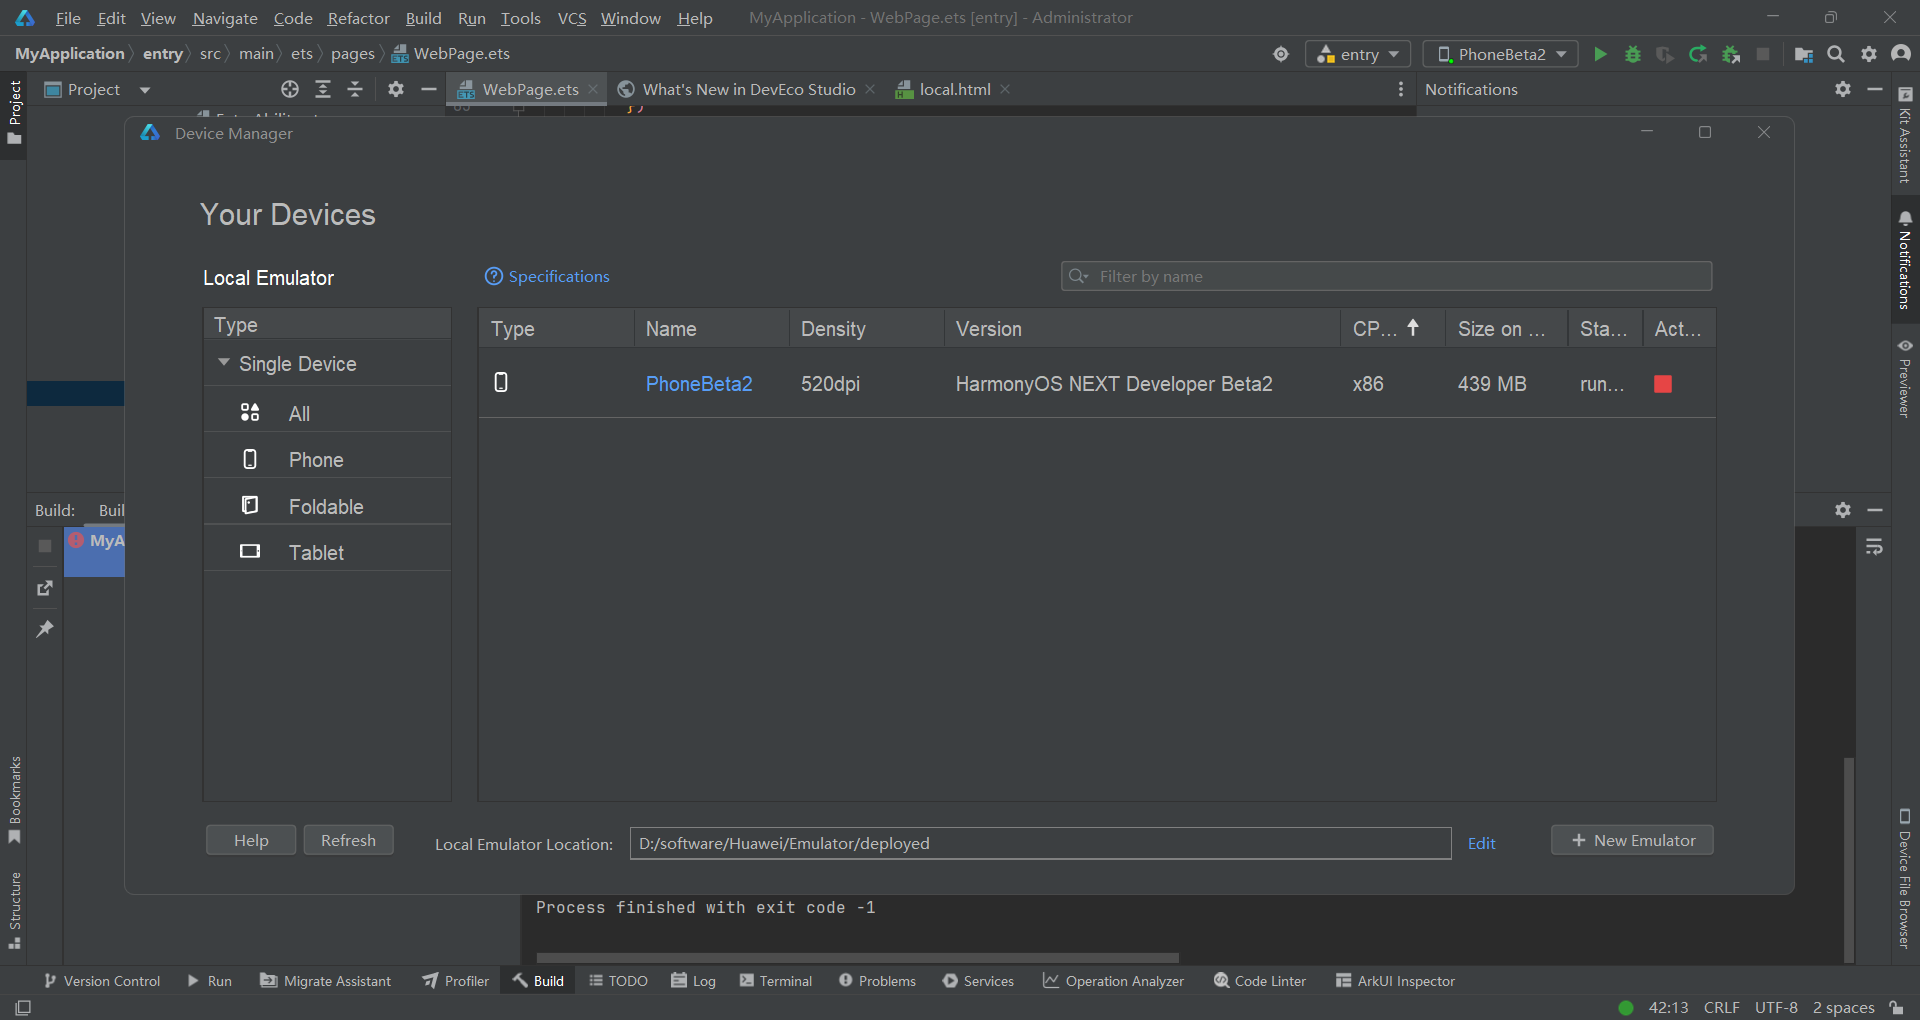This screenshot has height=1020, width=1920.
Task: Click the 2 spaces indent setting
Action: (1843, 1007)
